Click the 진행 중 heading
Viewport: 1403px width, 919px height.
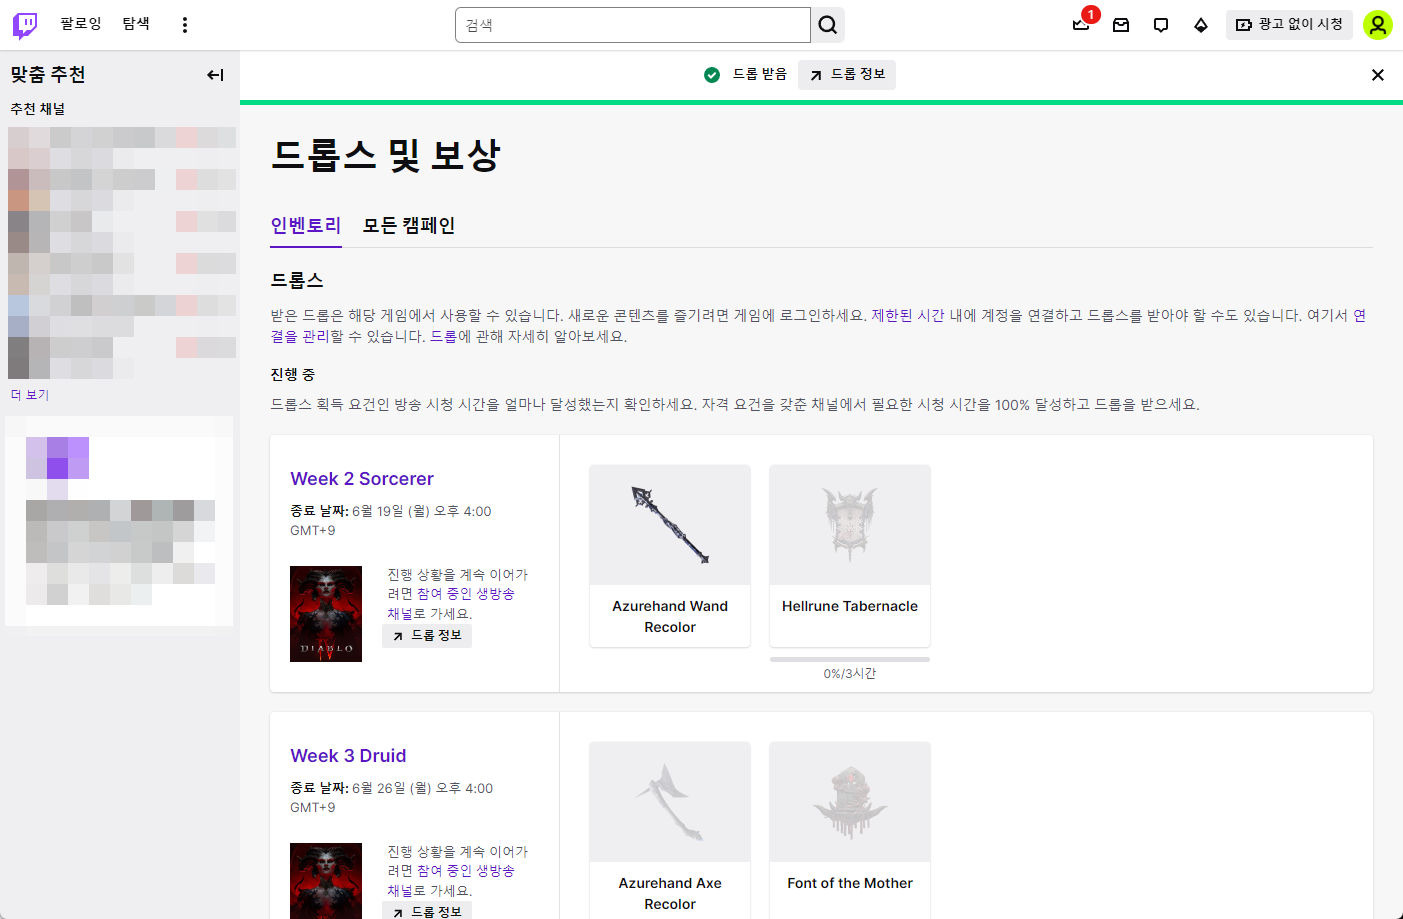tap(293, 375)
